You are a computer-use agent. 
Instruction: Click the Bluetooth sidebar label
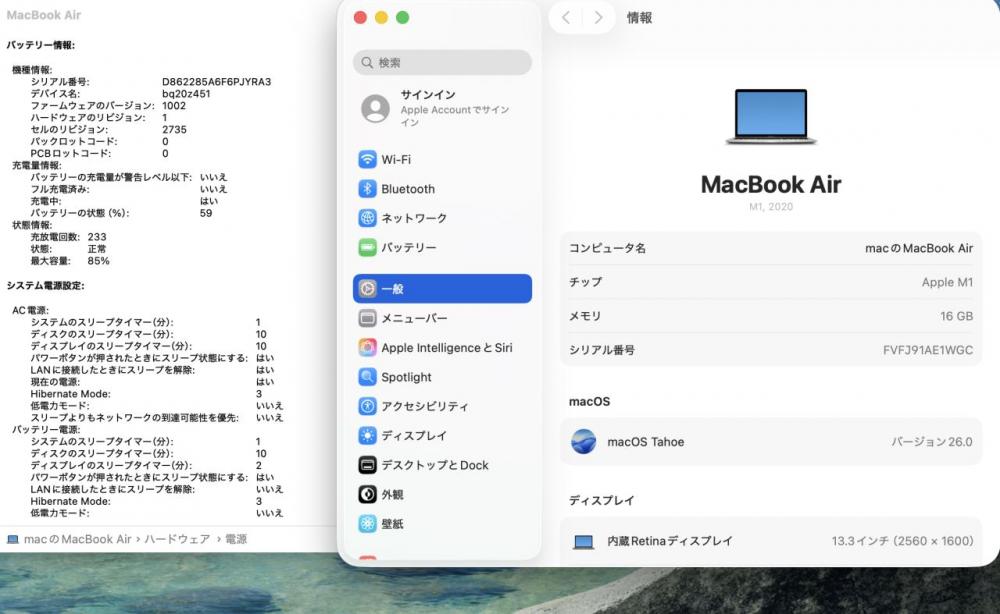(x=408, y=189)
